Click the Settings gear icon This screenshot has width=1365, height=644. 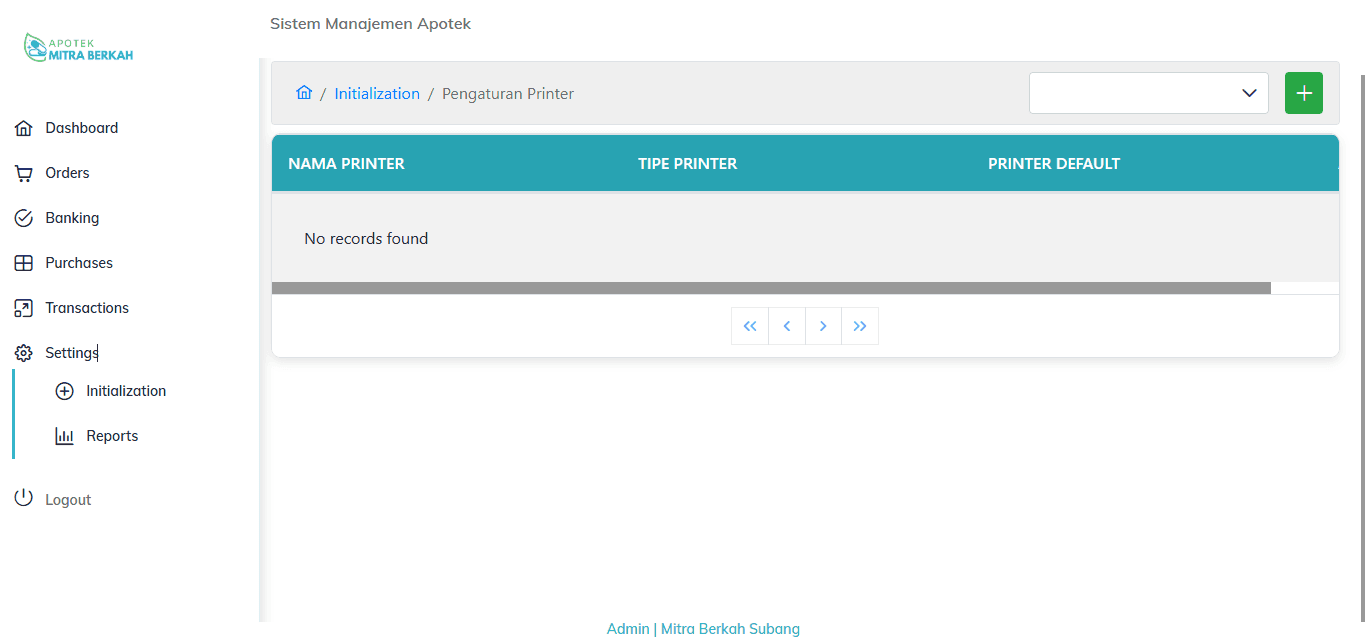pyautogui.click(x=24, y=353)
